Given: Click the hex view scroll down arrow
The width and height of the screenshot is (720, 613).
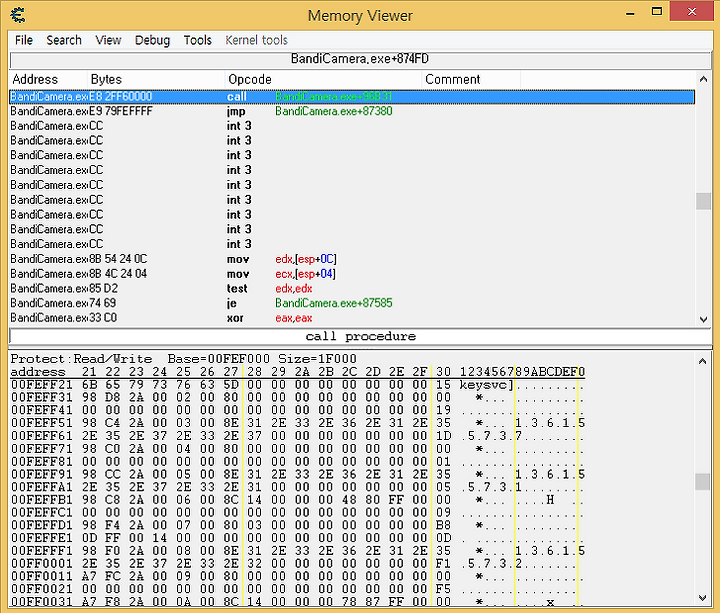Looking at the screenshot, I should [703, 597].
